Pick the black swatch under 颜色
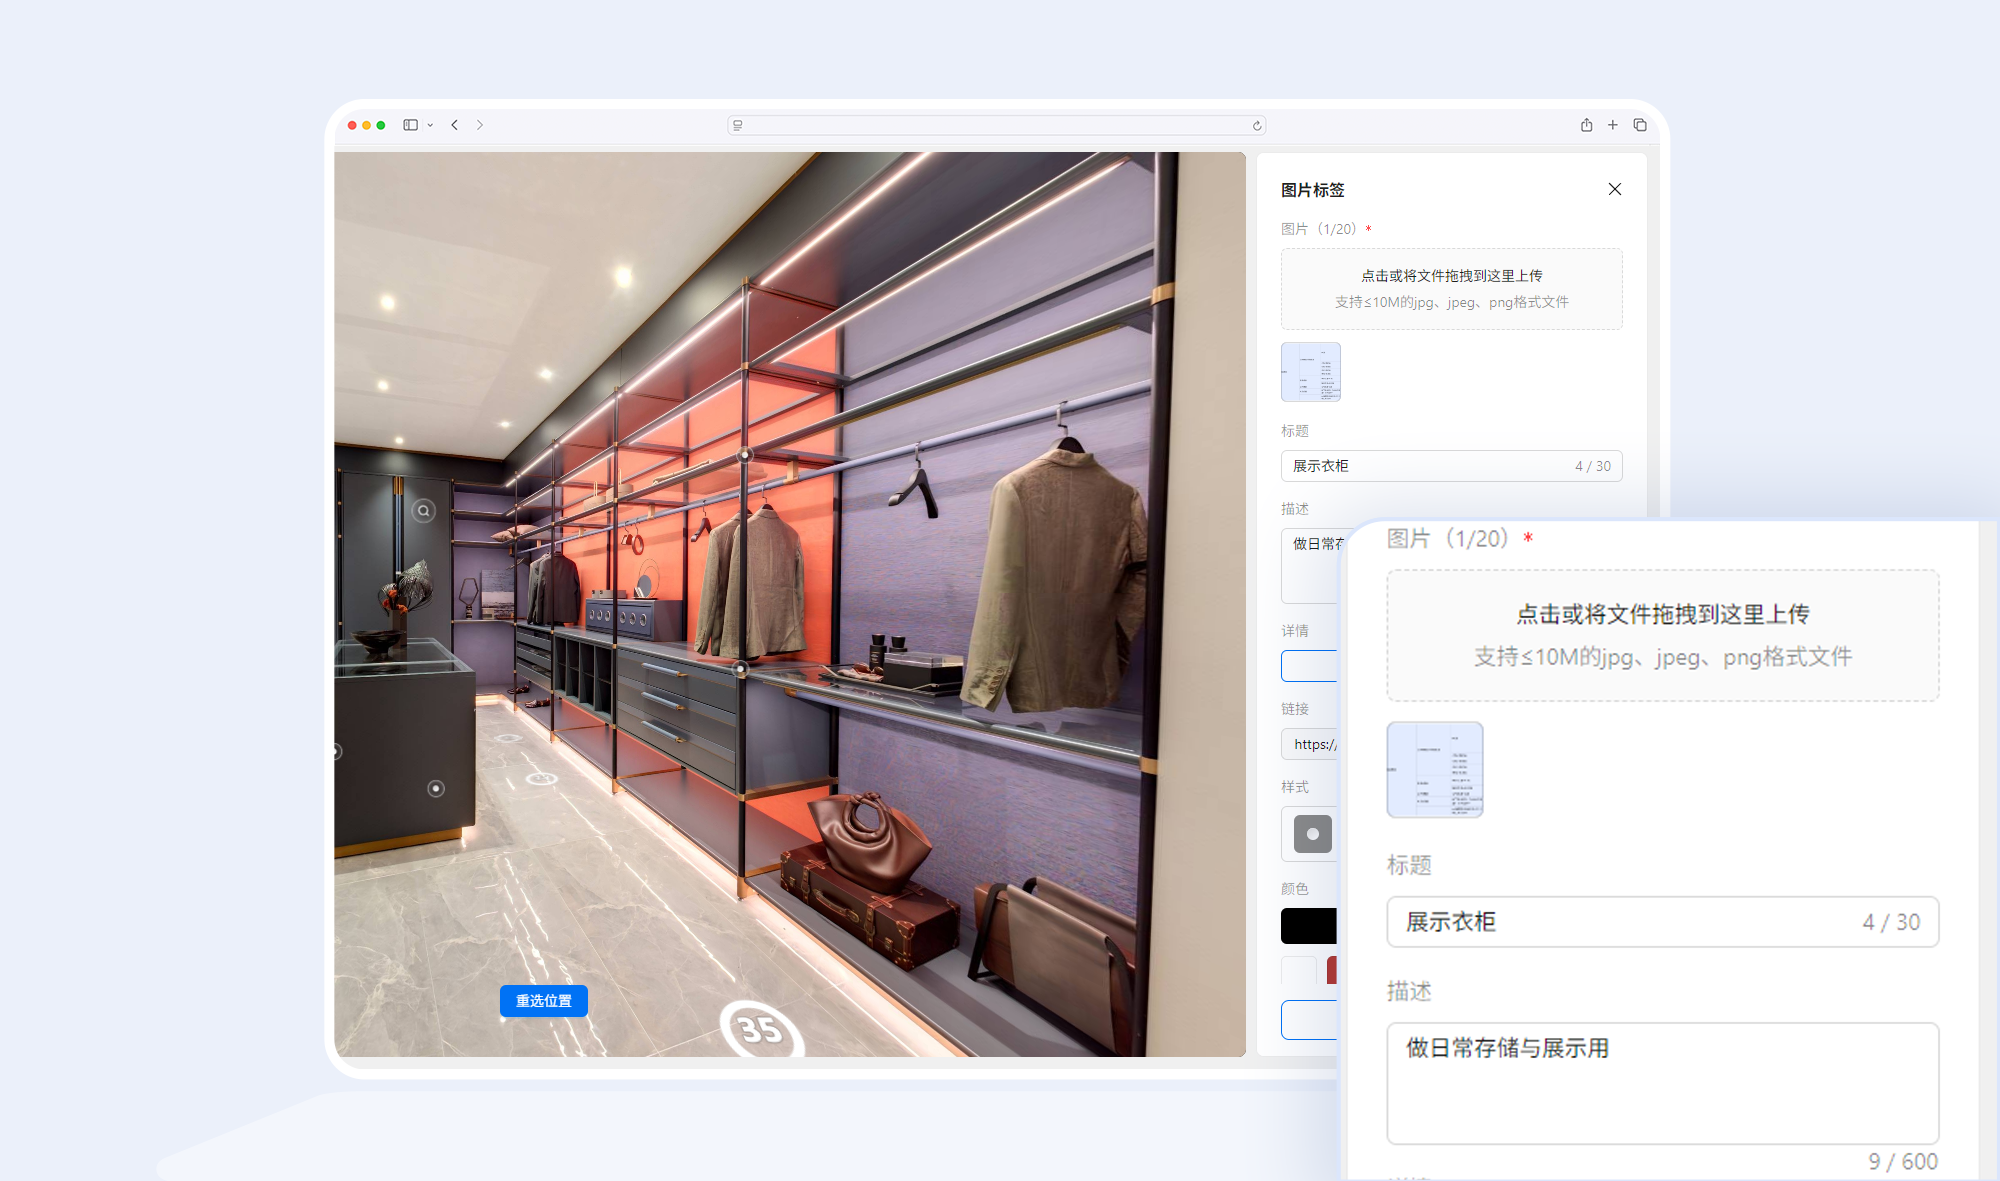 pyautogui.click(x=1309, y=926)
